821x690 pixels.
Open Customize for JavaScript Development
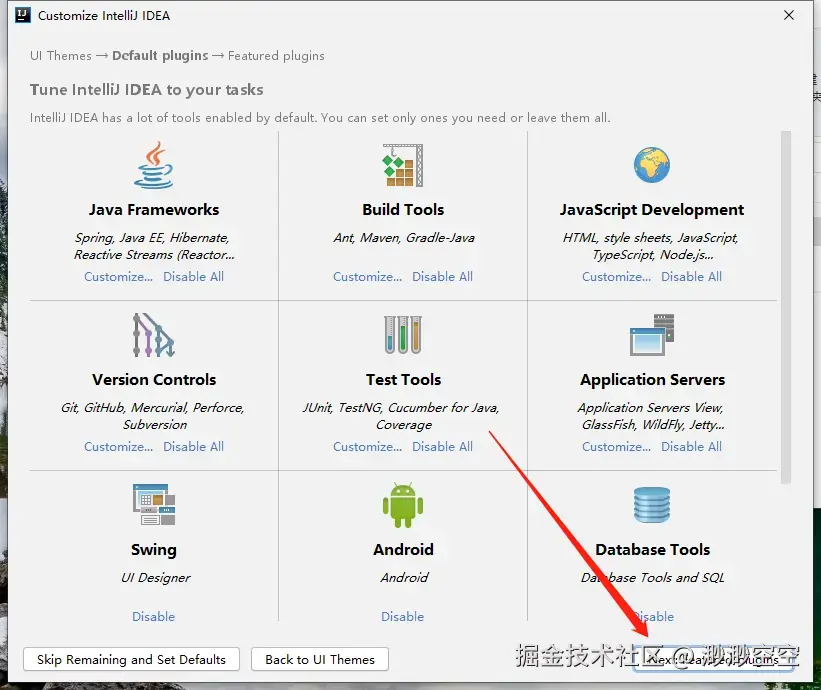616,276
